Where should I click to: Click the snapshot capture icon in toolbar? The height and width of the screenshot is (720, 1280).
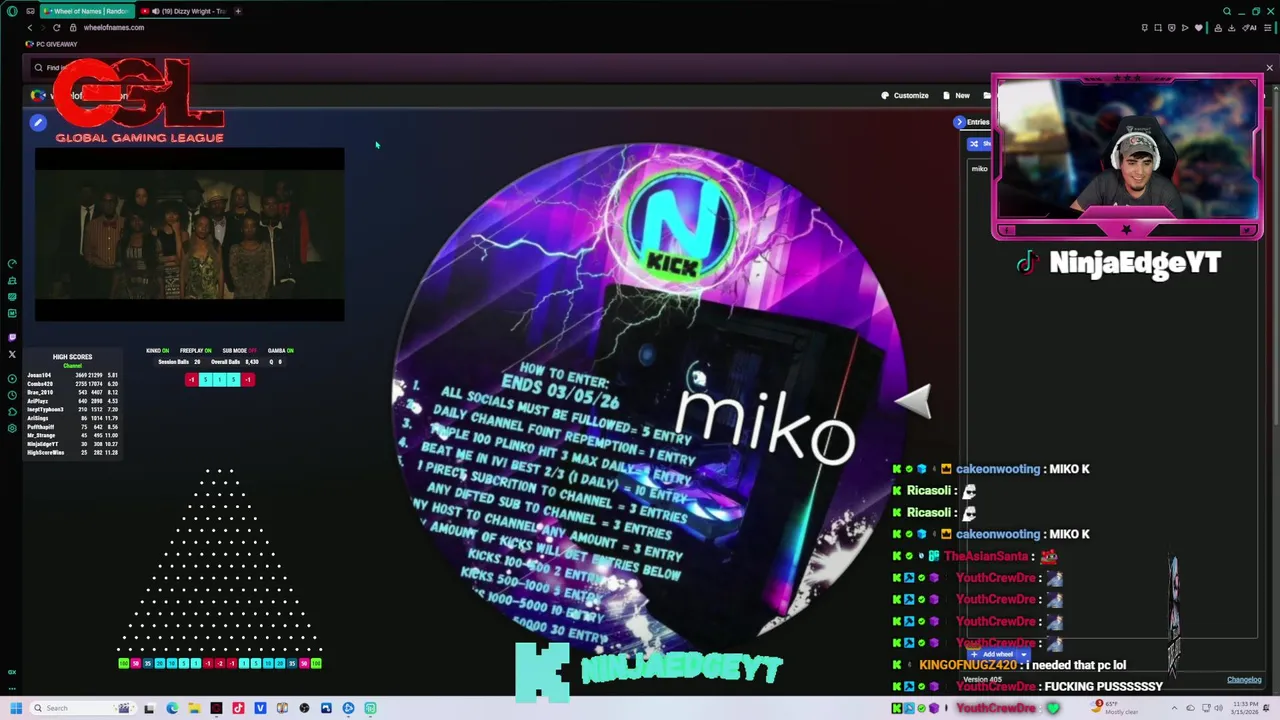click(x=1158, y=27)
